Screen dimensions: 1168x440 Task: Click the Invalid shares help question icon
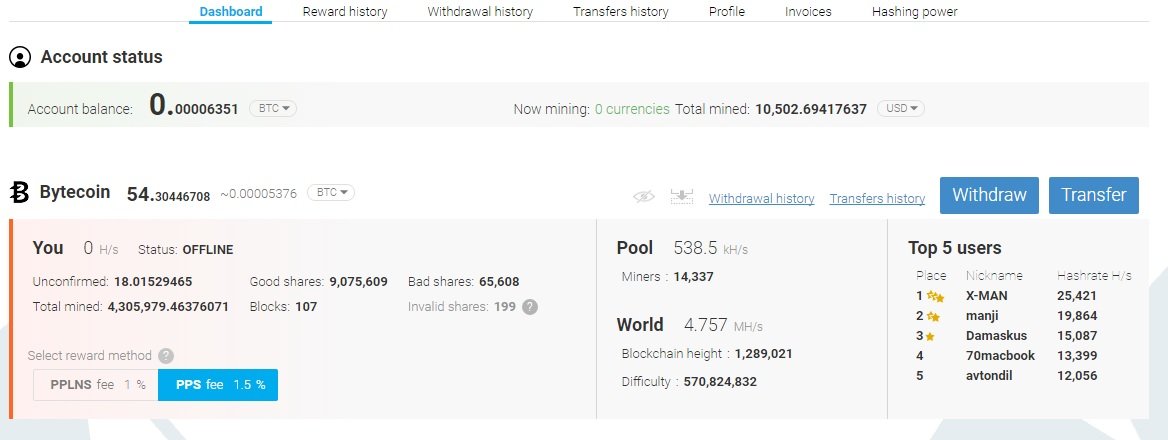530,307
